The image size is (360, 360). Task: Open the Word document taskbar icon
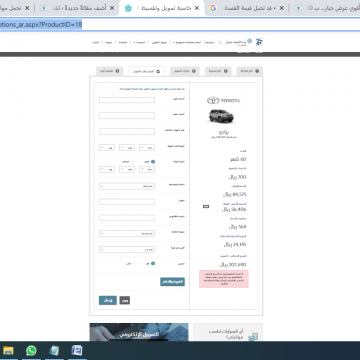click(77, 350)
